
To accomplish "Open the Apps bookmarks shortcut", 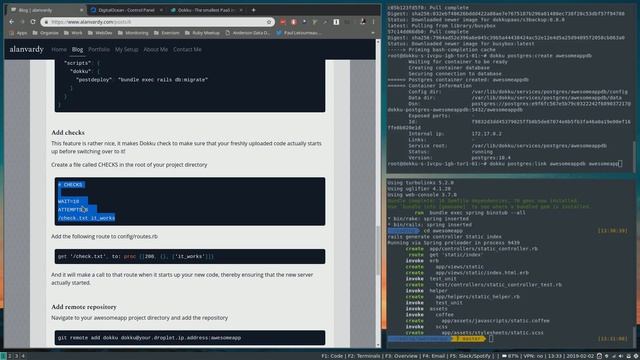I will click(x=18, y=33).
